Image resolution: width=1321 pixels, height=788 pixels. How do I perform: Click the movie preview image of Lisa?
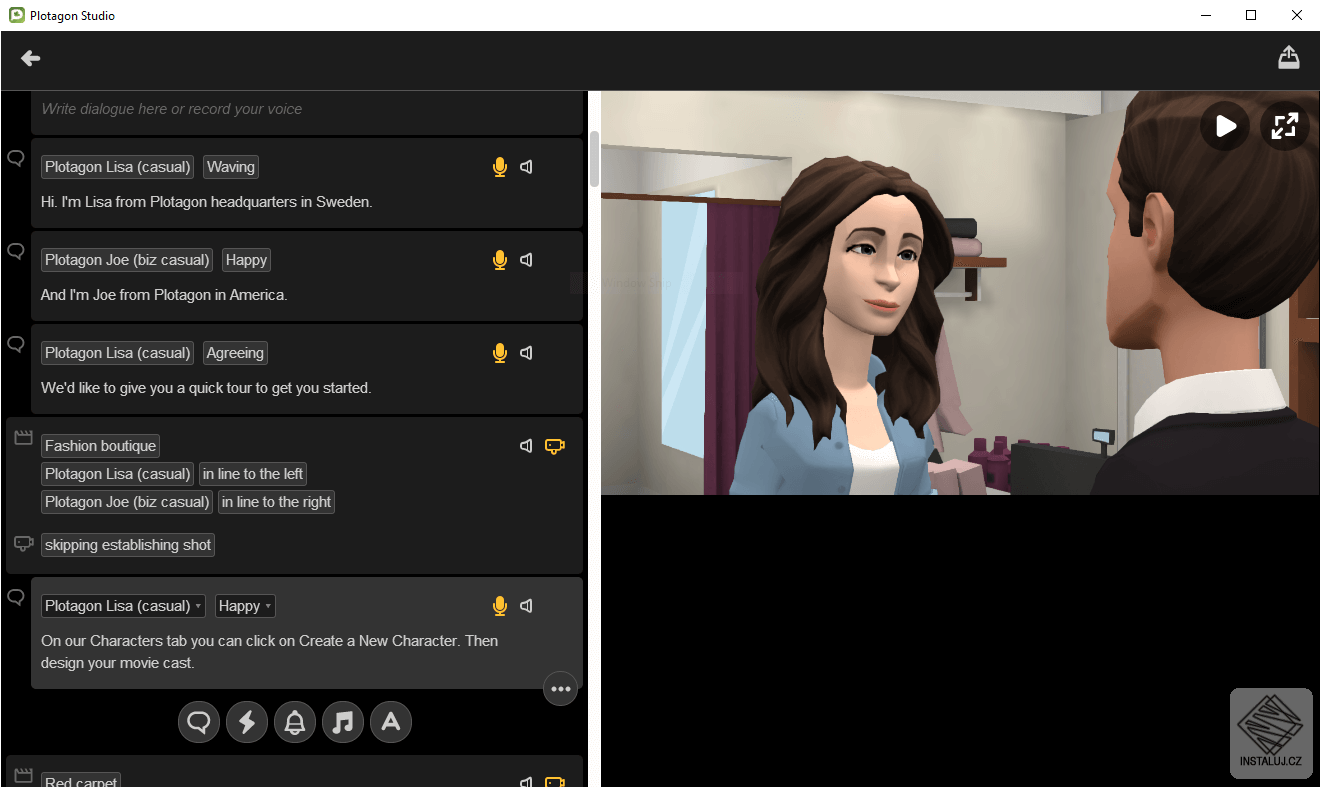click(x=960, y=293)
